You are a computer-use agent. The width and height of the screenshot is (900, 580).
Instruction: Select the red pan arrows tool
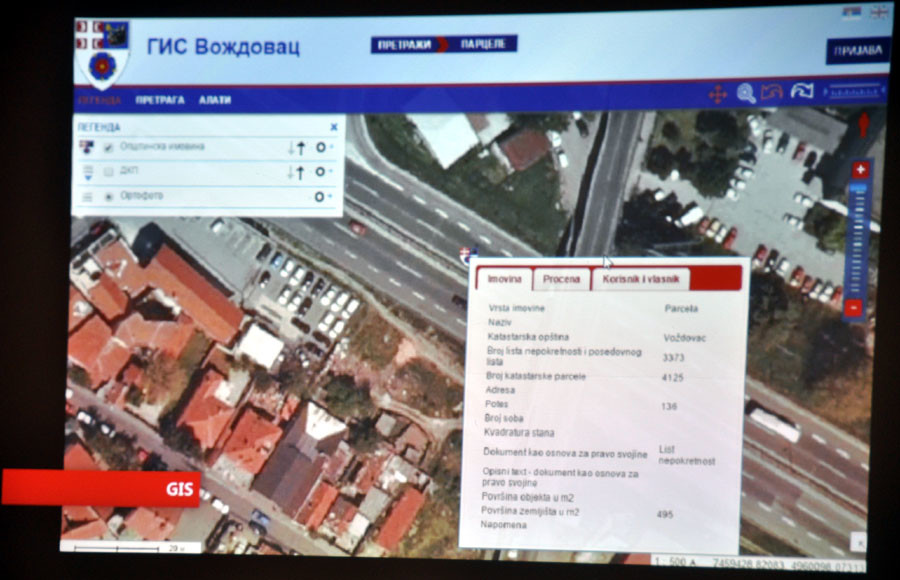pyautogui.click(x=717, y=94)
